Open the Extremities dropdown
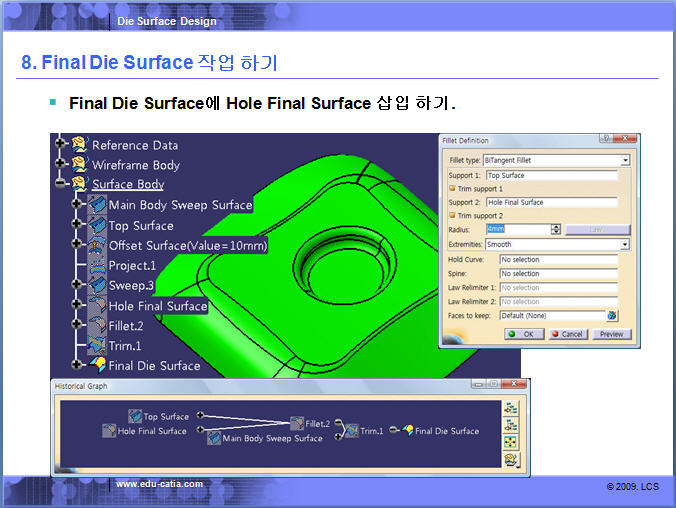676x508 pixels. [625, 244]
